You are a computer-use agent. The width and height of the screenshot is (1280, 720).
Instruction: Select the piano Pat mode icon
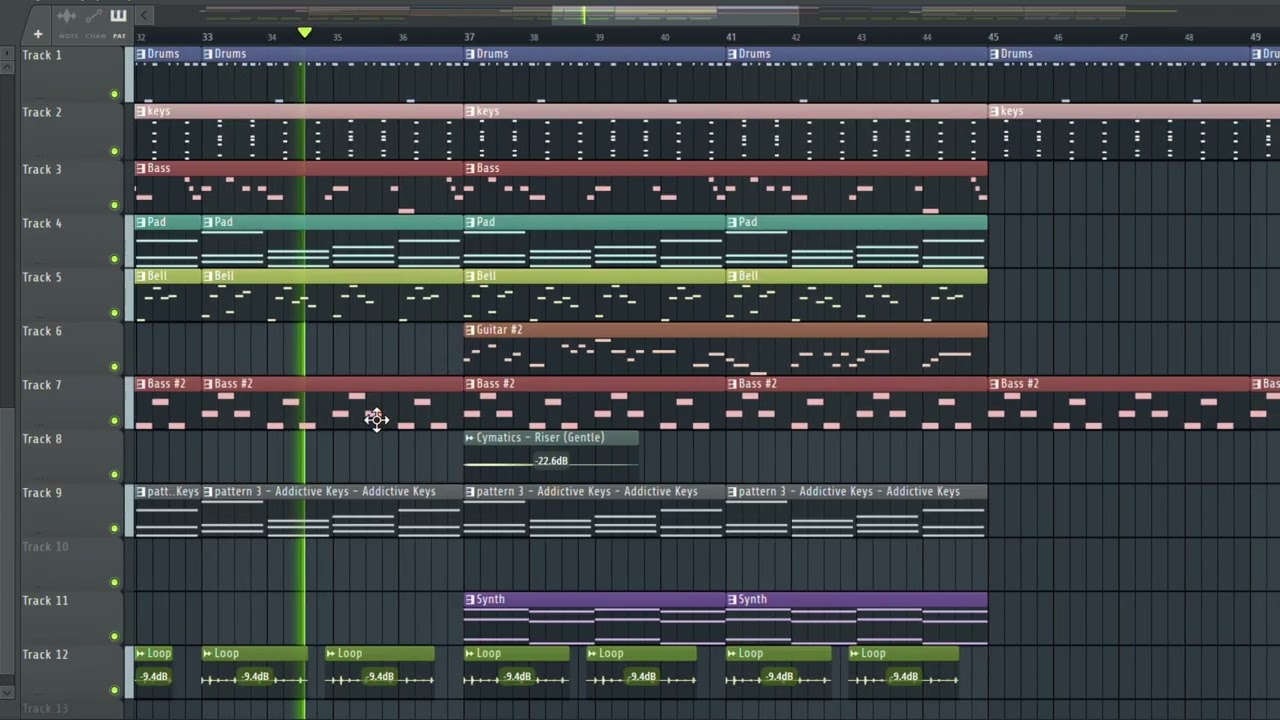[x=119, y=16]
